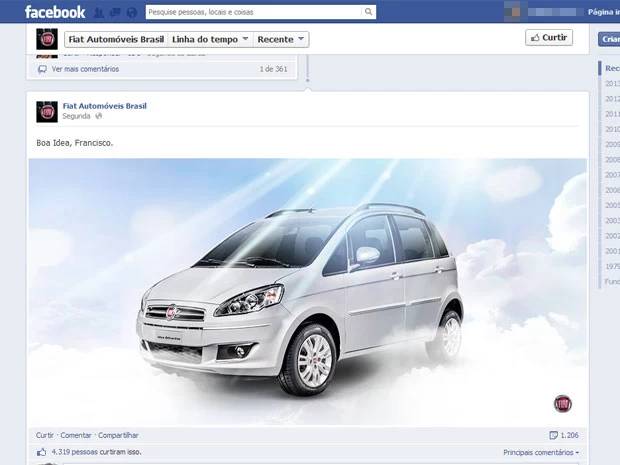Click Curtir link under the car photo
The width and height of the screenshot is (620, 465).
click(45, 435)
